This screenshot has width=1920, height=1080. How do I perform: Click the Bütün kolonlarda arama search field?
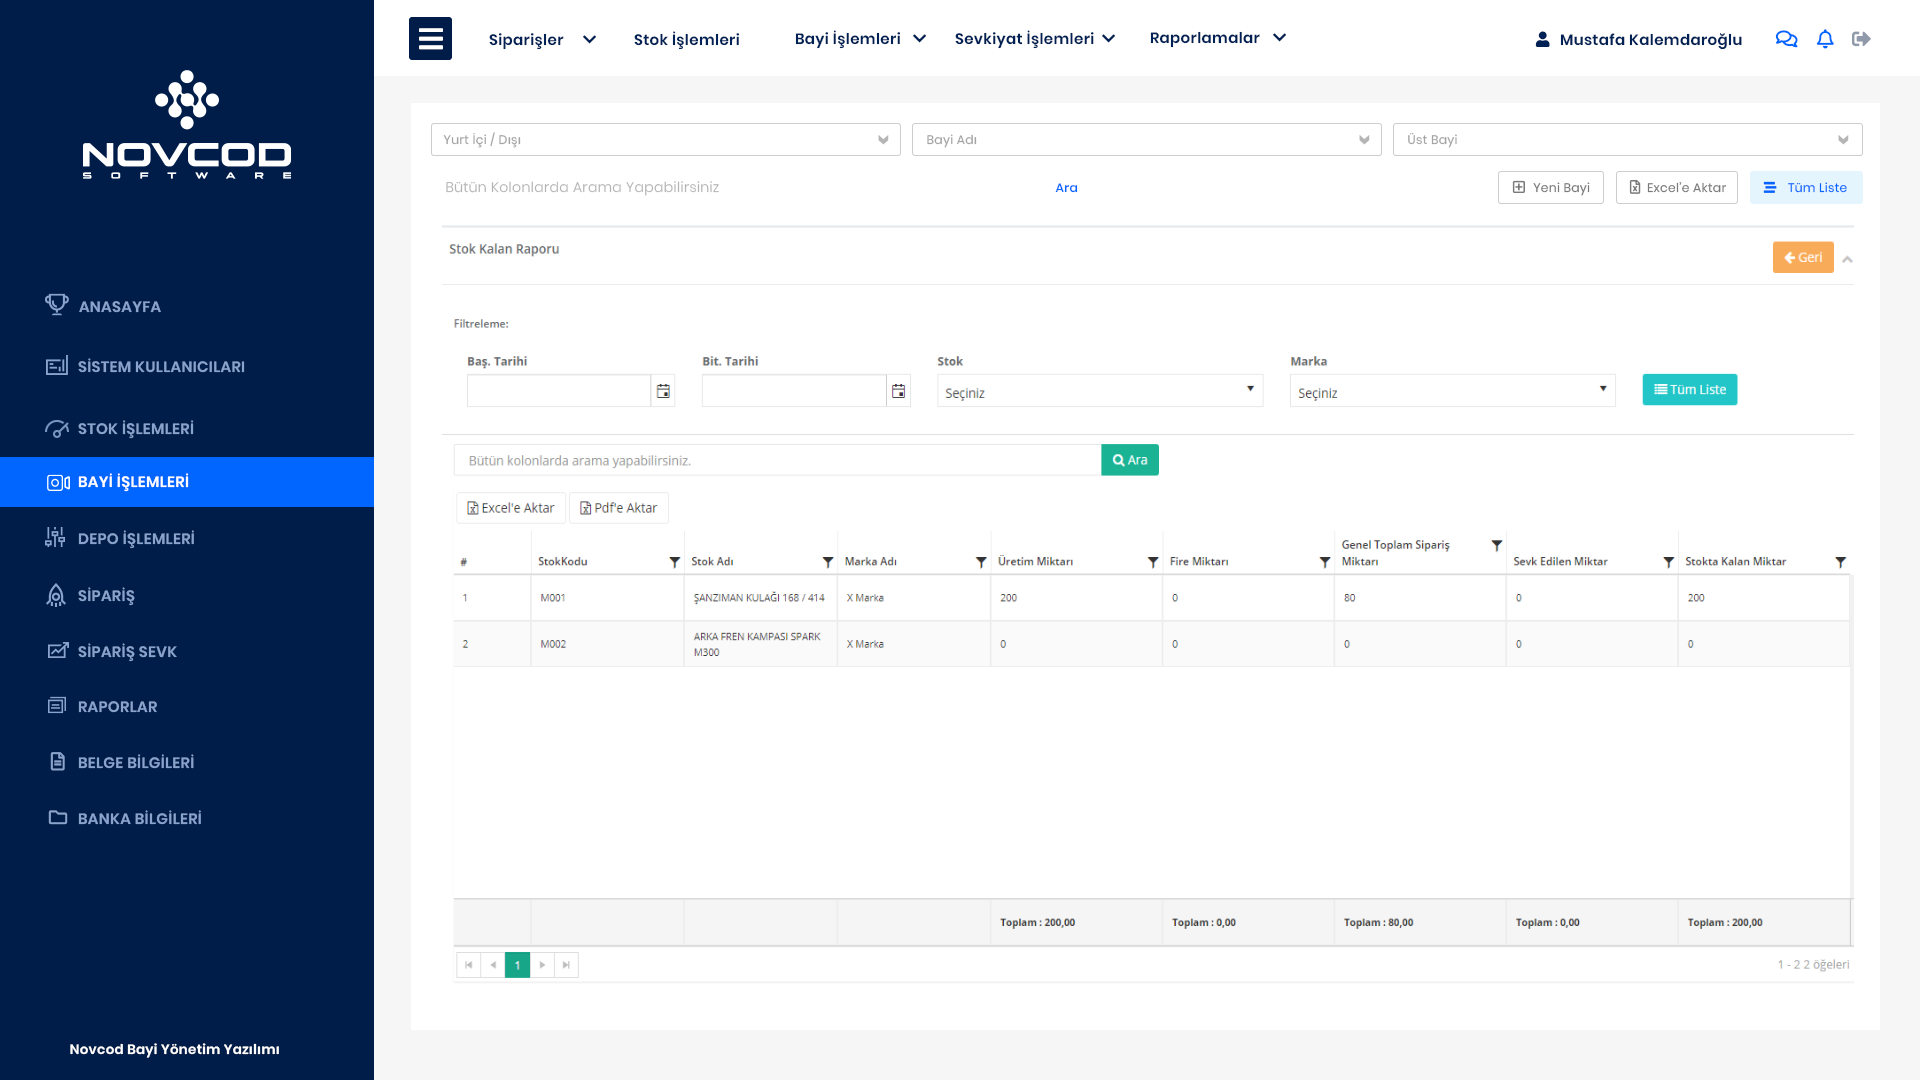pos(777,461)
